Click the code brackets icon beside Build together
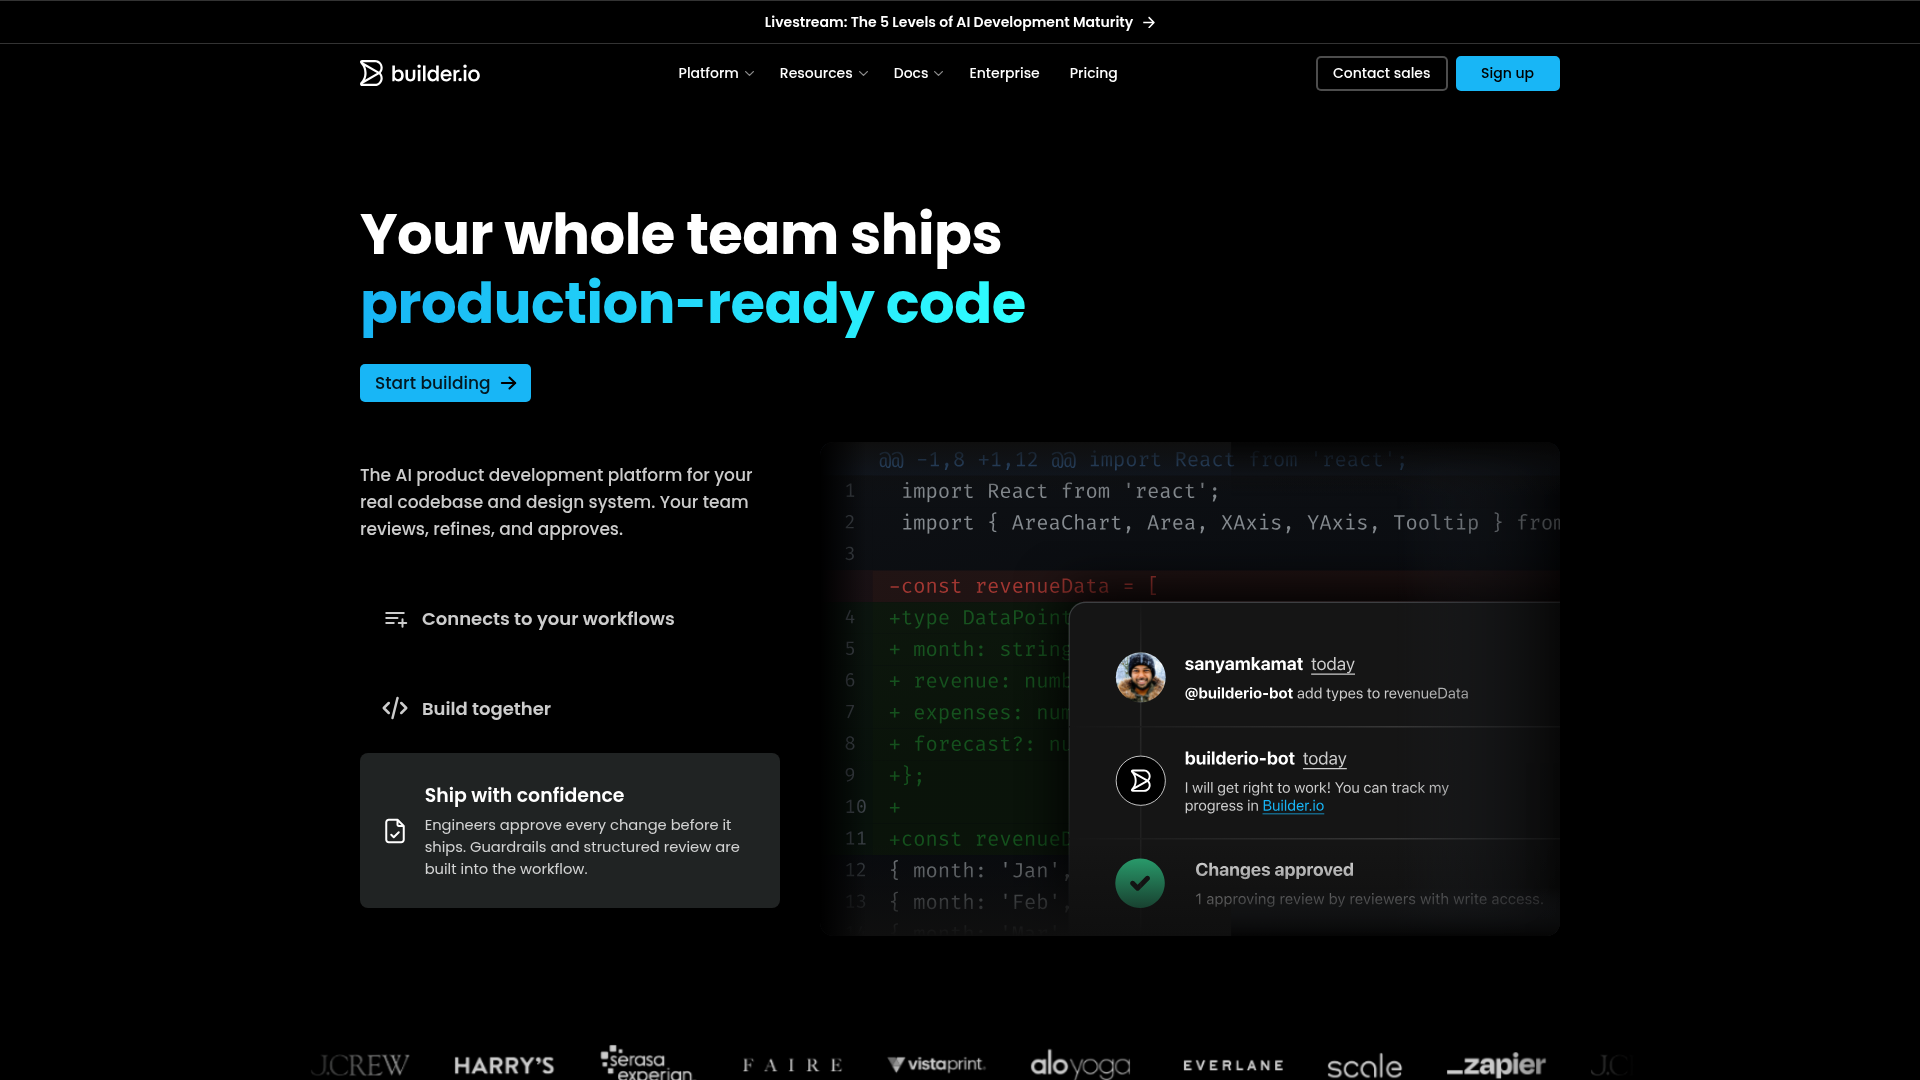Viewport: 1920px width, 1080px height. tap(395, 708)
